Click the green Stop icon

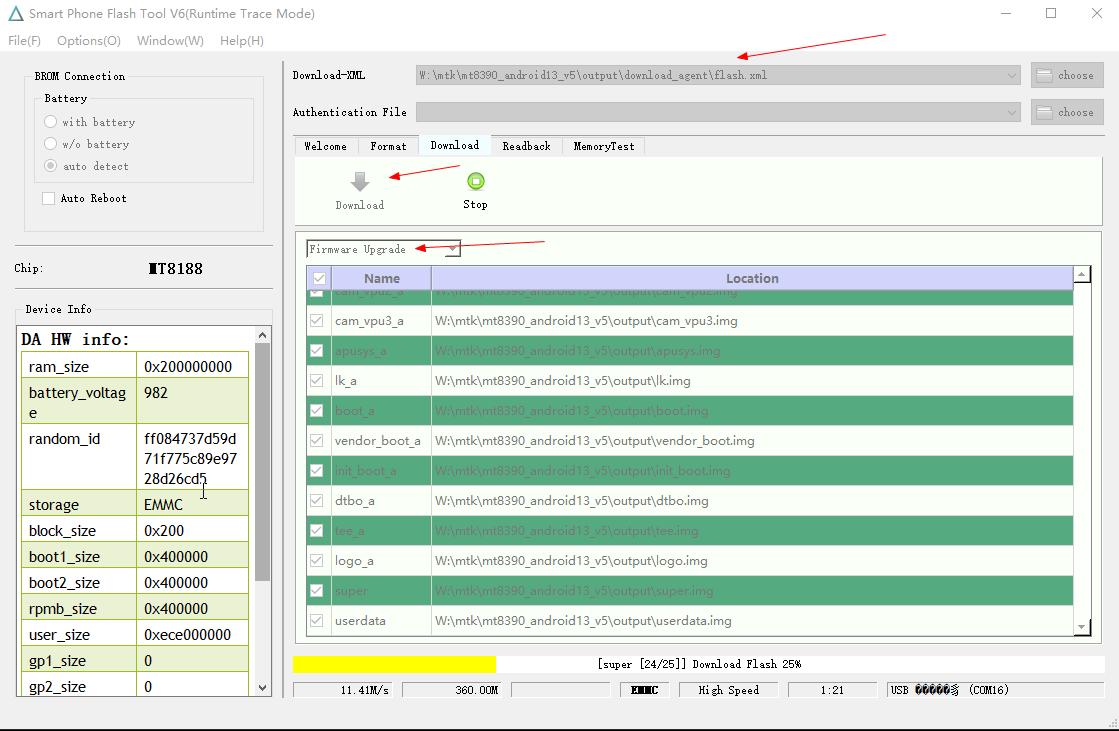pos(475,181)
